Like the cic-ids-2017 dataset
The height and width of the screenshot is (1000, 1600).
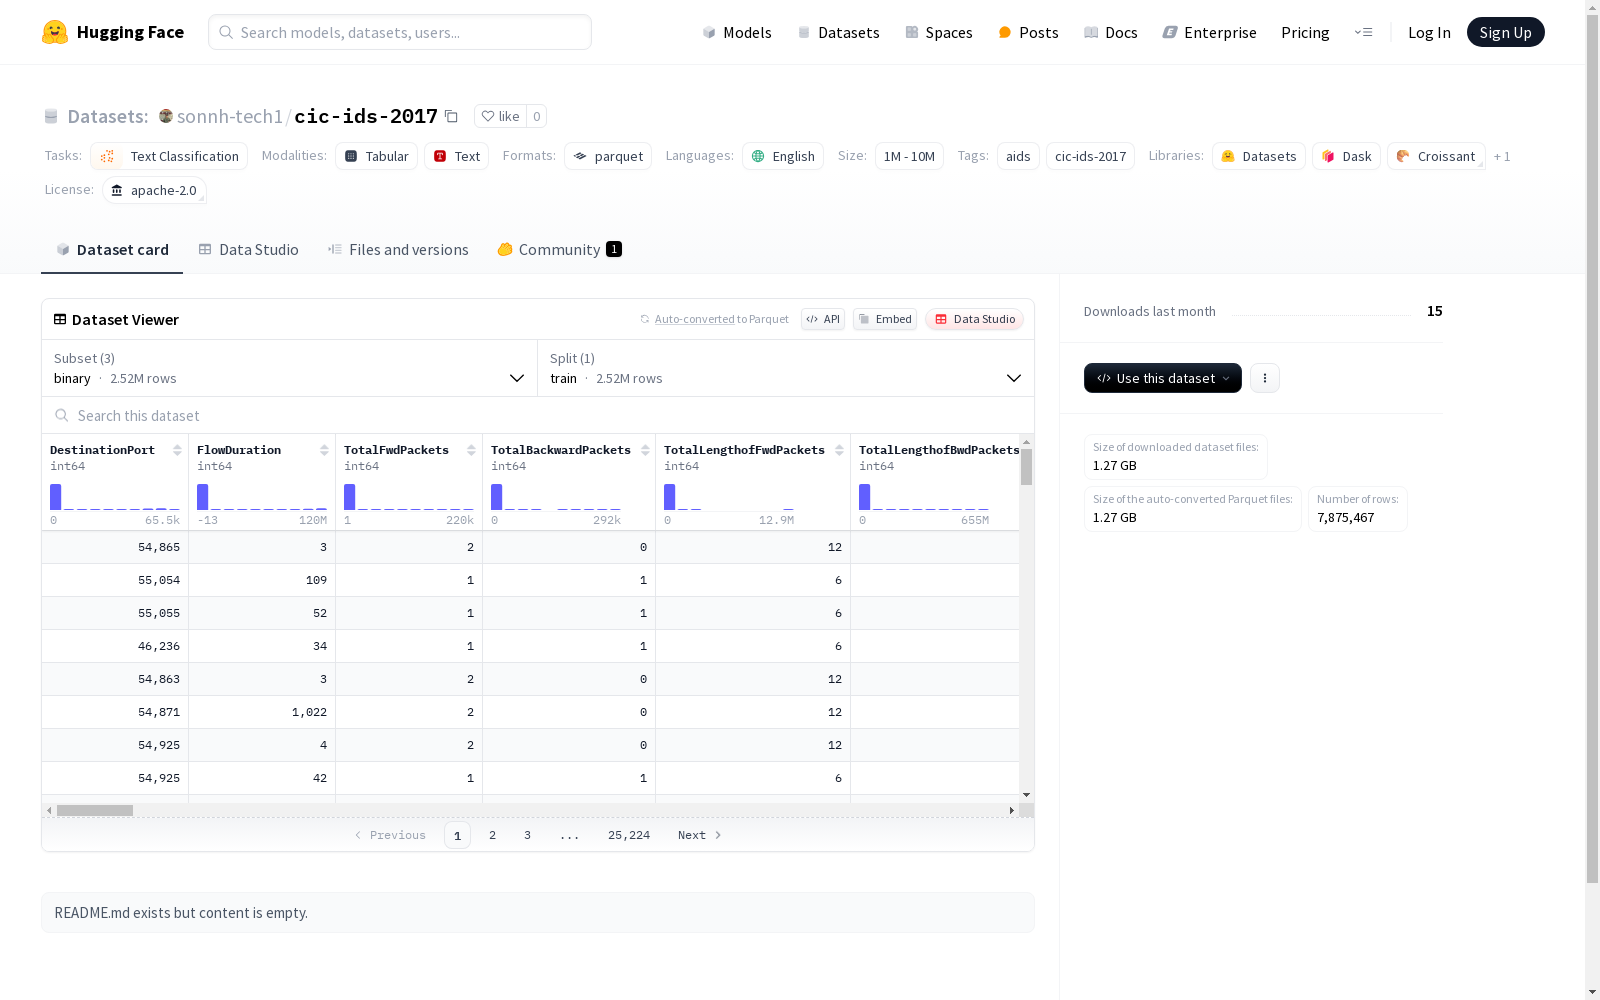[x=500, y=116]
